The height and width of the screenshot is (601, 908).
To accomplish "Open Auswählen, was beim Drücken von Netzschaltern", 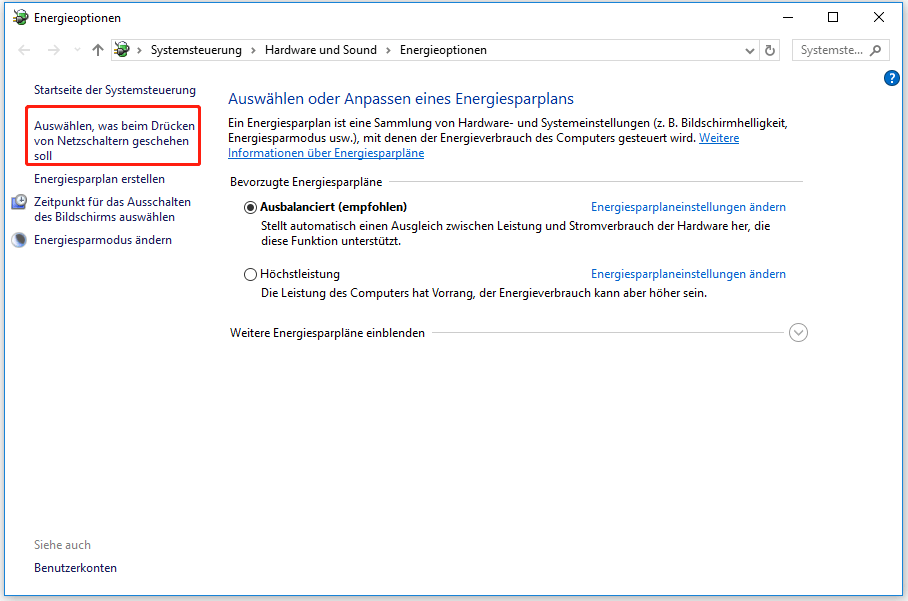I will pos(114,141).
